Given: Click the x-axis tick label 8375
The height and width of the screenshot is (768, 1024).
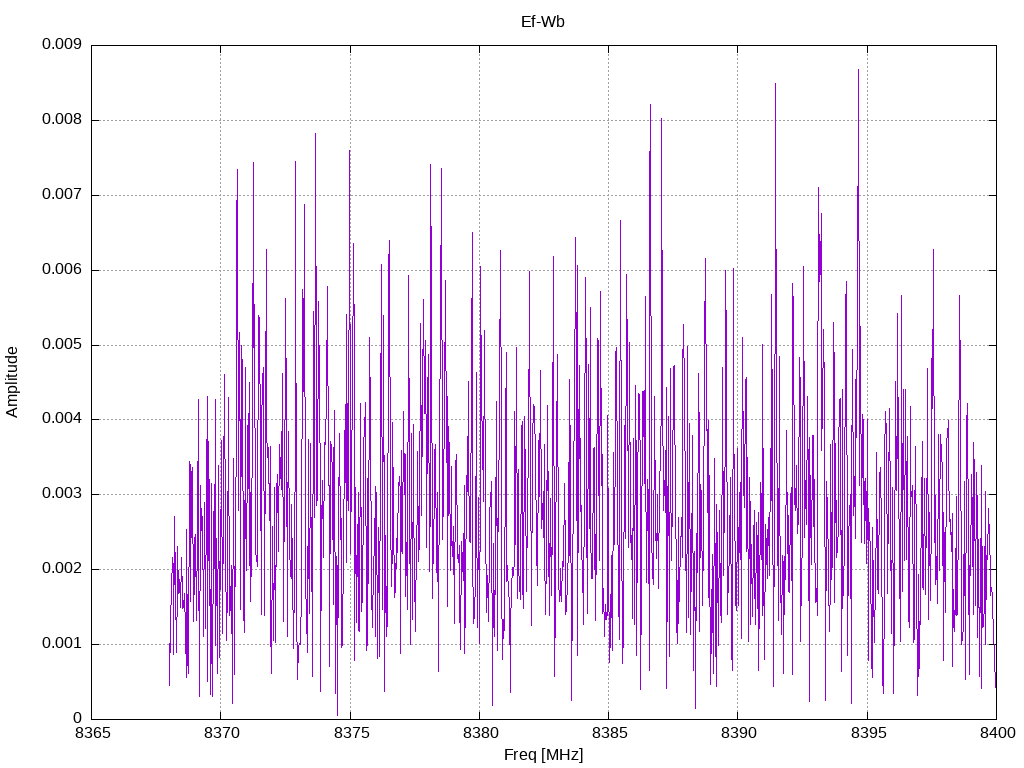Looking at the screenshot, I should point(351,733).
